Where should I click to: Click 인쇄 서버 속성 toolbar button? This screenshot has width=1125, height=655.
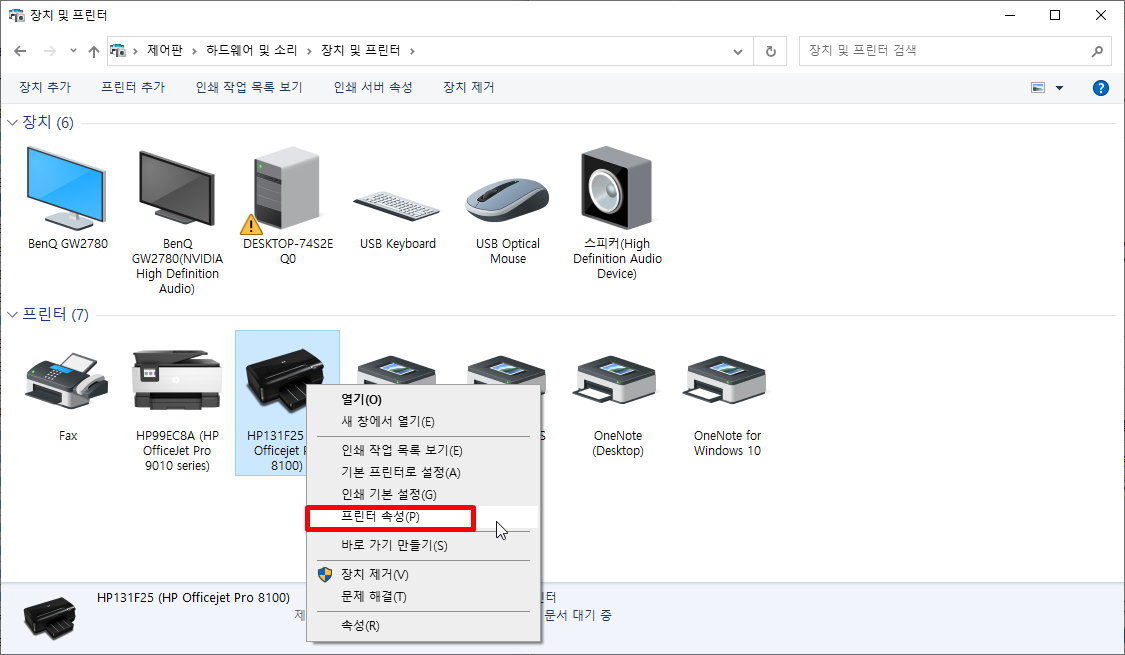coord(373,88)
